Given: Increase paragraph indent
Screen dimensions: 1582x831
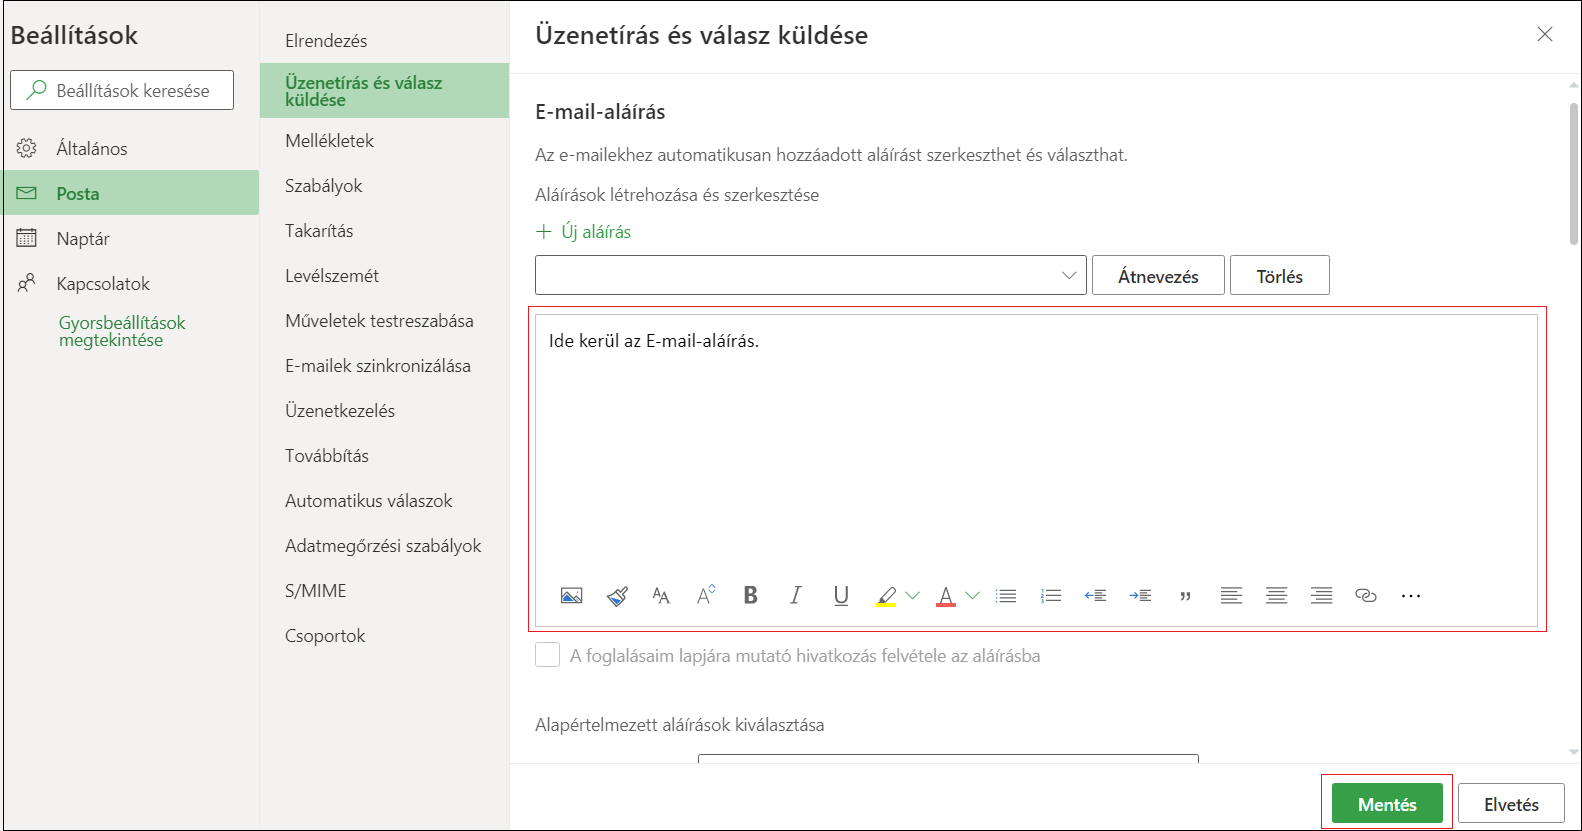Looking at the screenshot, I should click(1141, 596).
